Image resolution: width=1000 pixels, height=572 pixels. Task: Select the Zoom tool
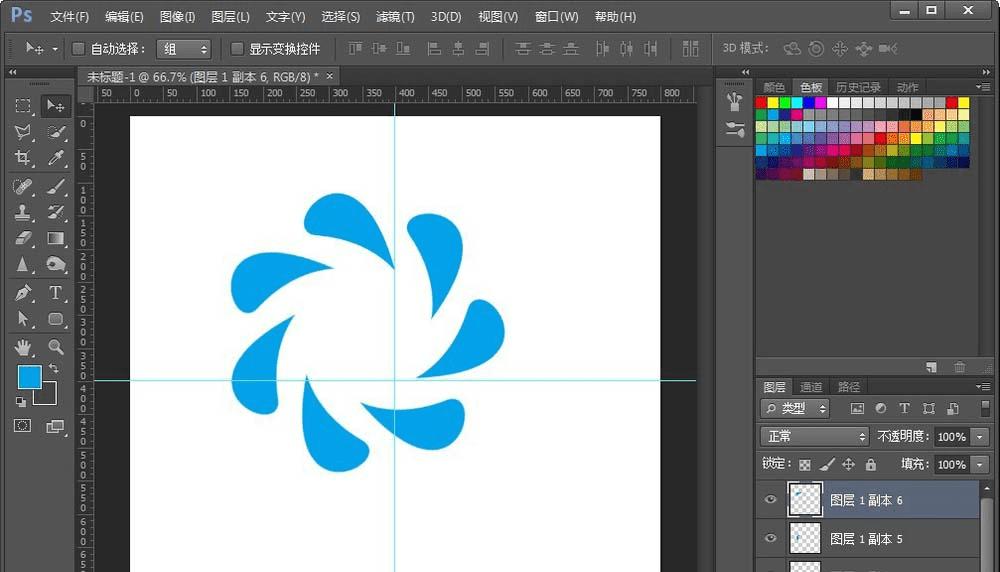pos(55,347)
